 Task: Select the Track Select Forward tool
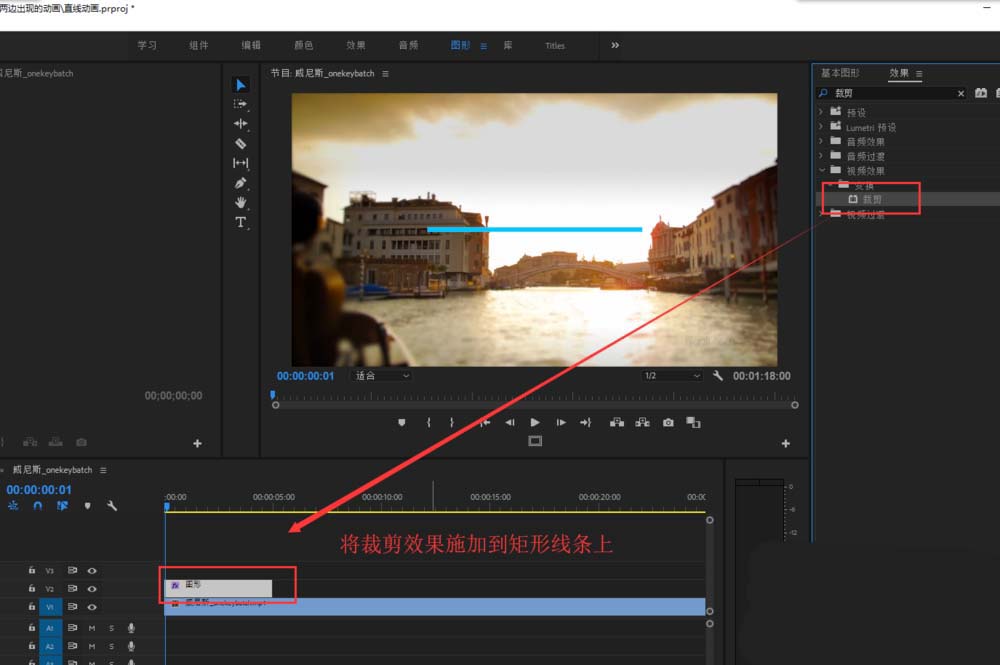[x=240, y=104]
